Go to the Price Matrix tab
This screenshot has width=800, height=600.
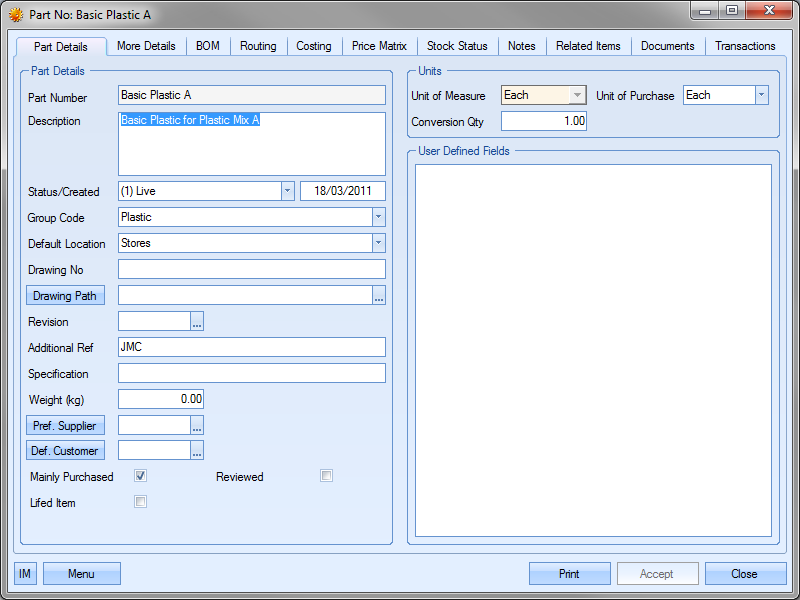tap(379, 46)
